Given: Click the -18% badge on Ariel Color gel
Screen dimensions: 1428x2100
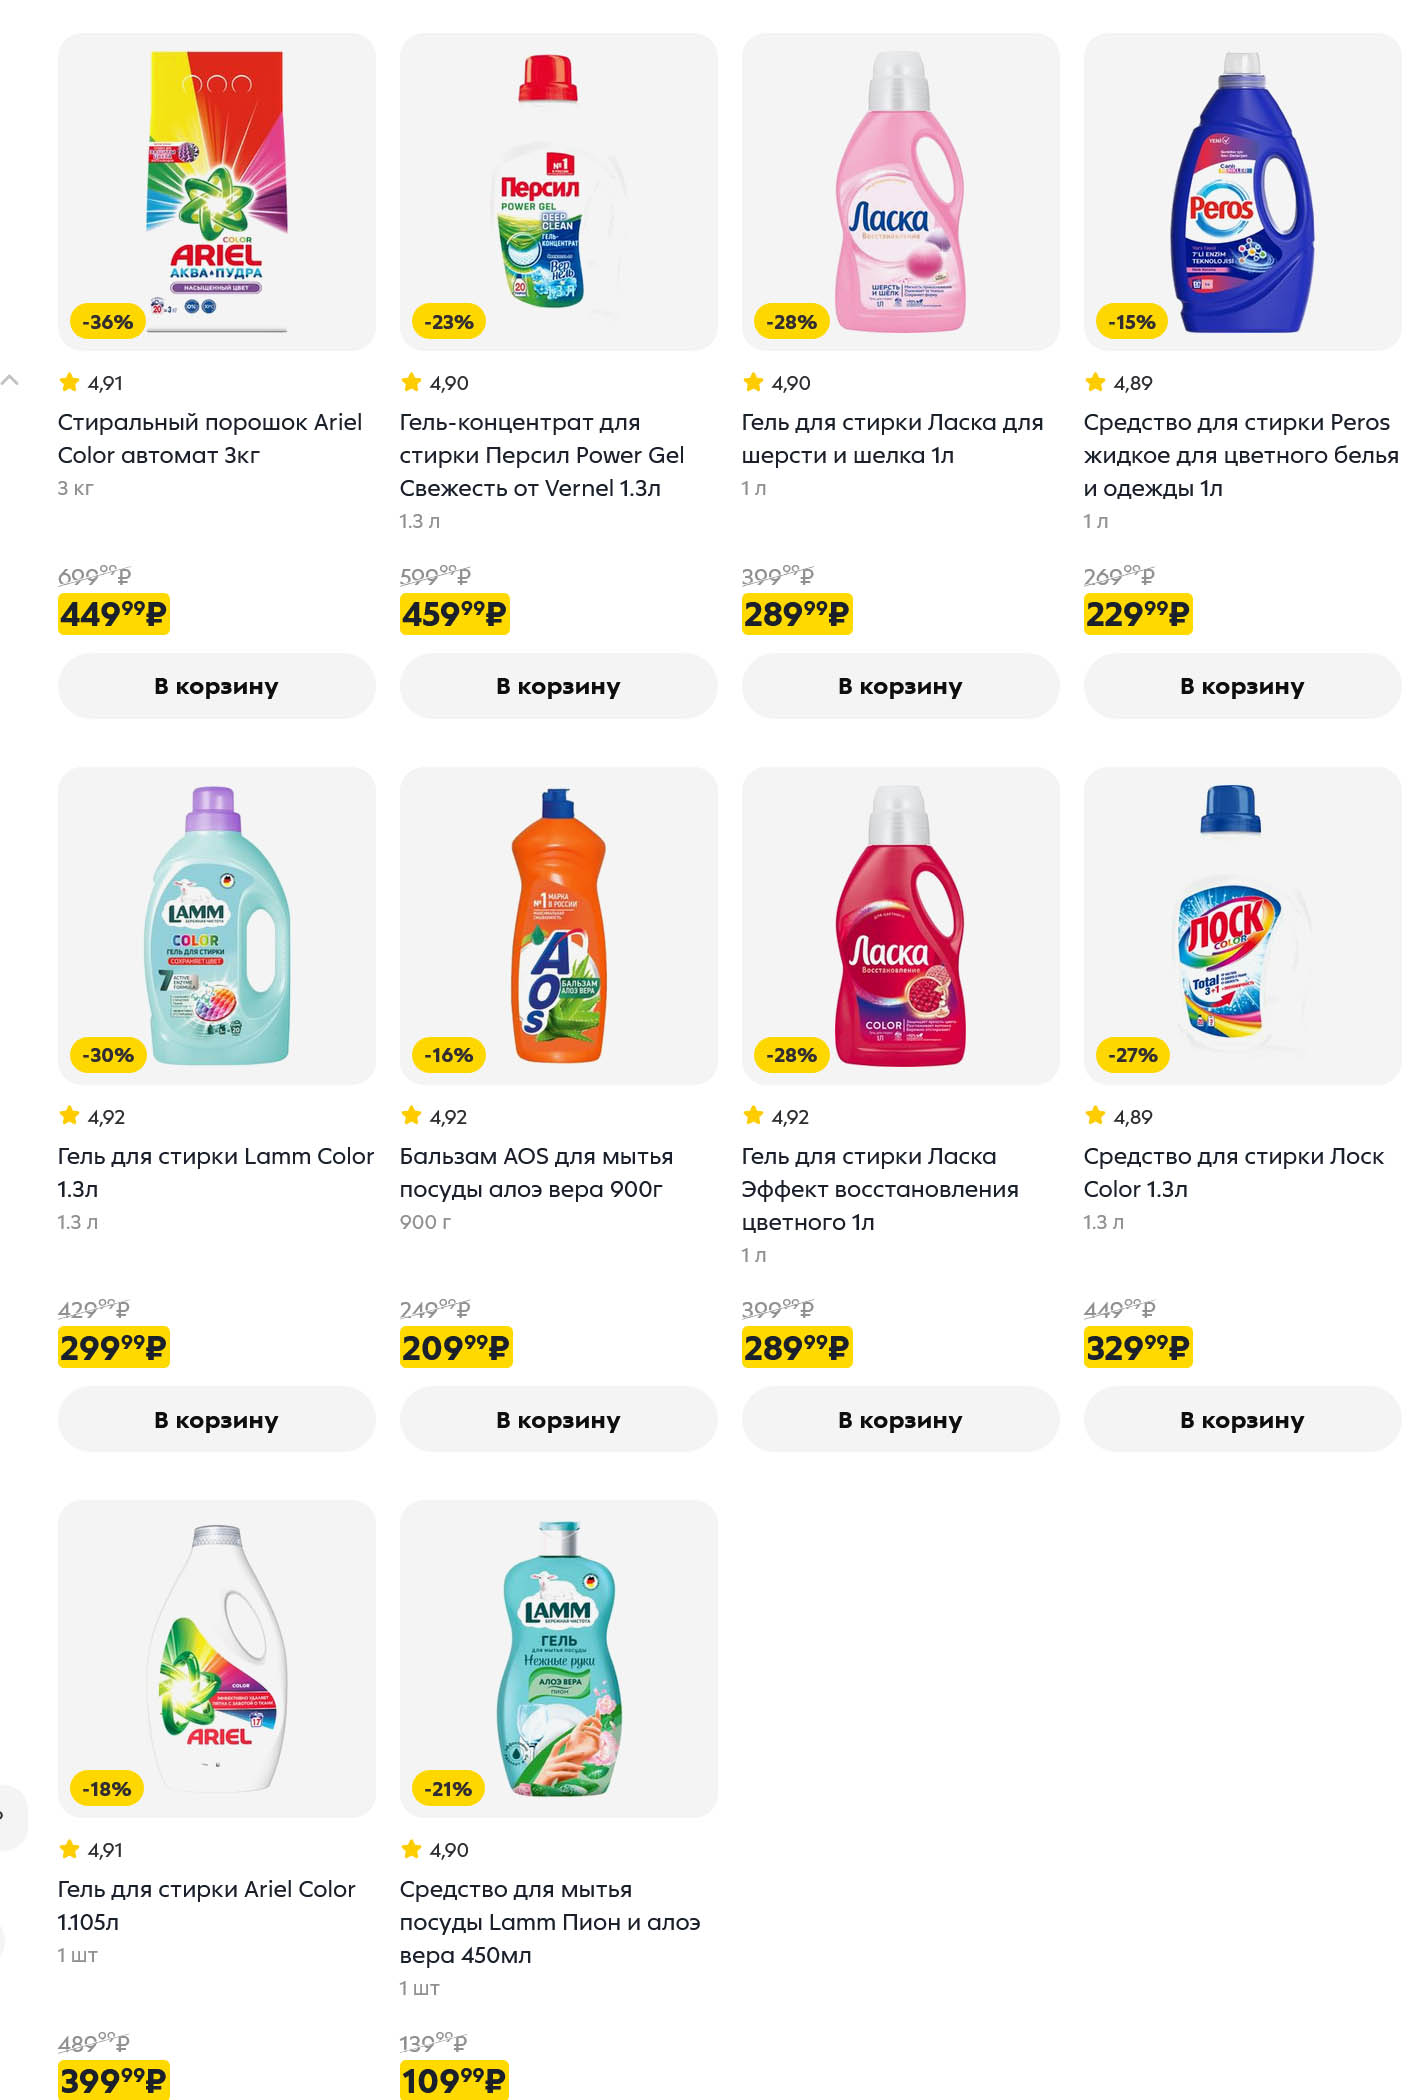Looking at the screenshot, I should (x=107, y=1789).
